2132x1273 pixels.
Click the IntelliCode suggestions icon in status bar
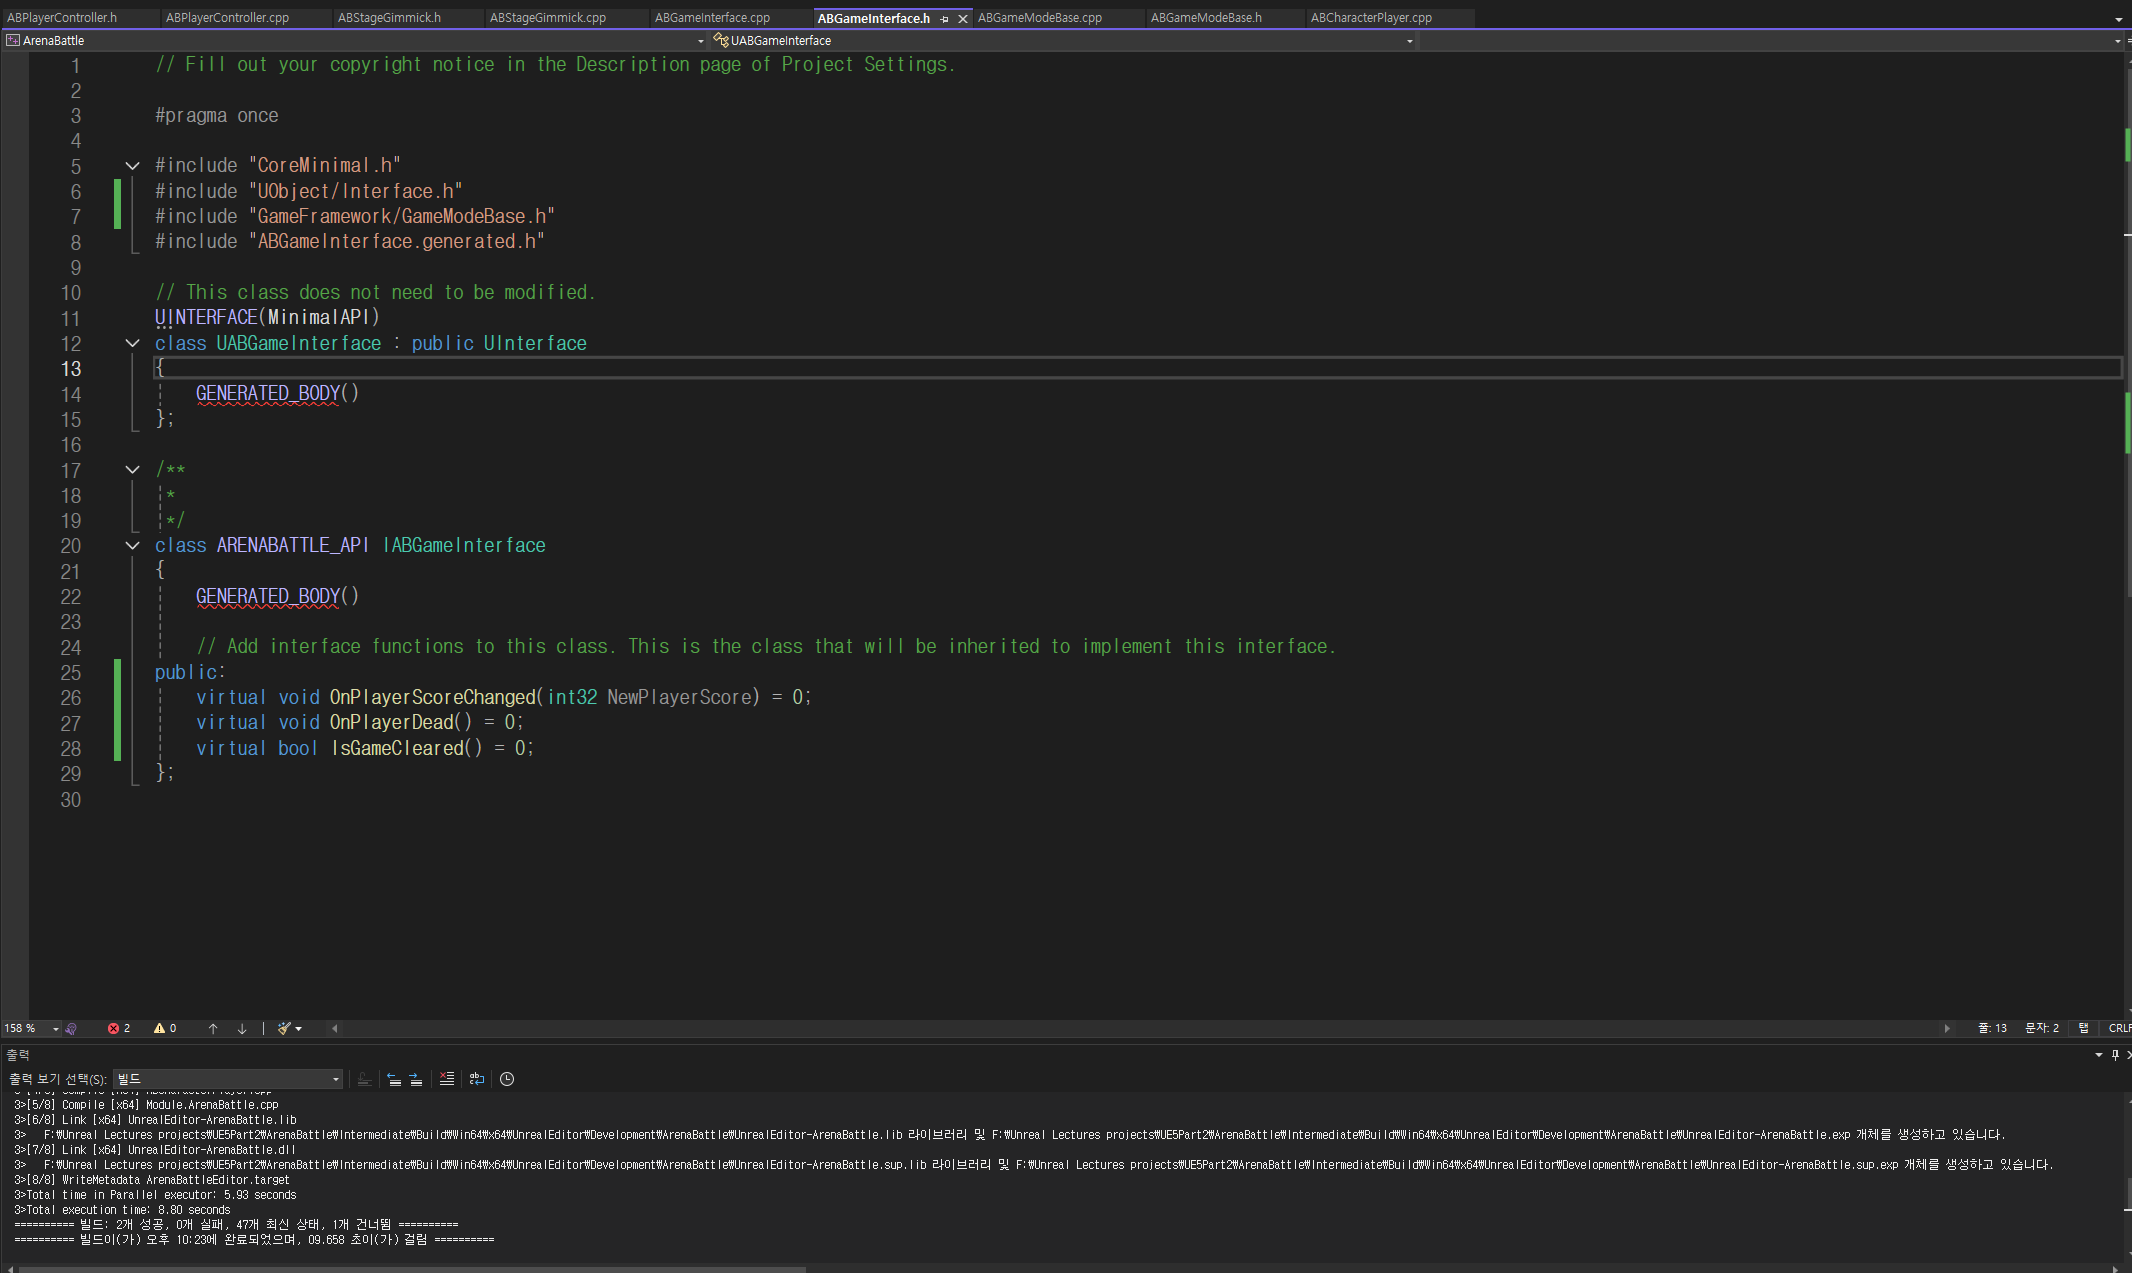click(71, 1028)
